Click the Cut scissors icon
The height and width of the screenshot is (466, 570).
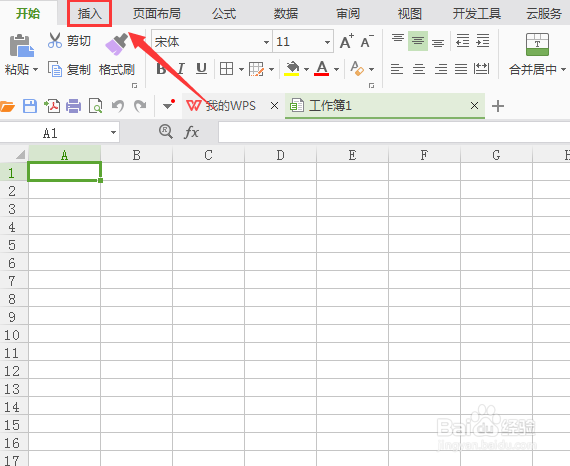click(x=55, y=40)
